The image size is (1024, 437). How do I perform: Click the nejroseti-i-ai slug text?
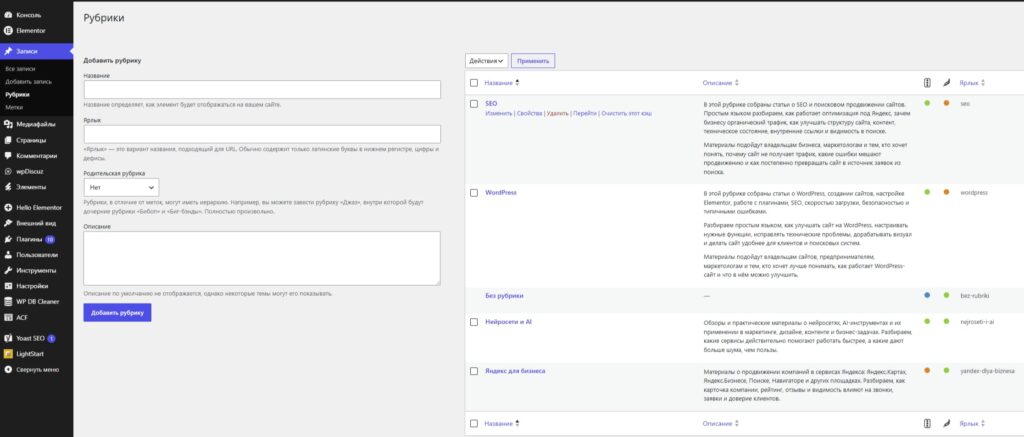pyautogui.click(x=980, y=321)
